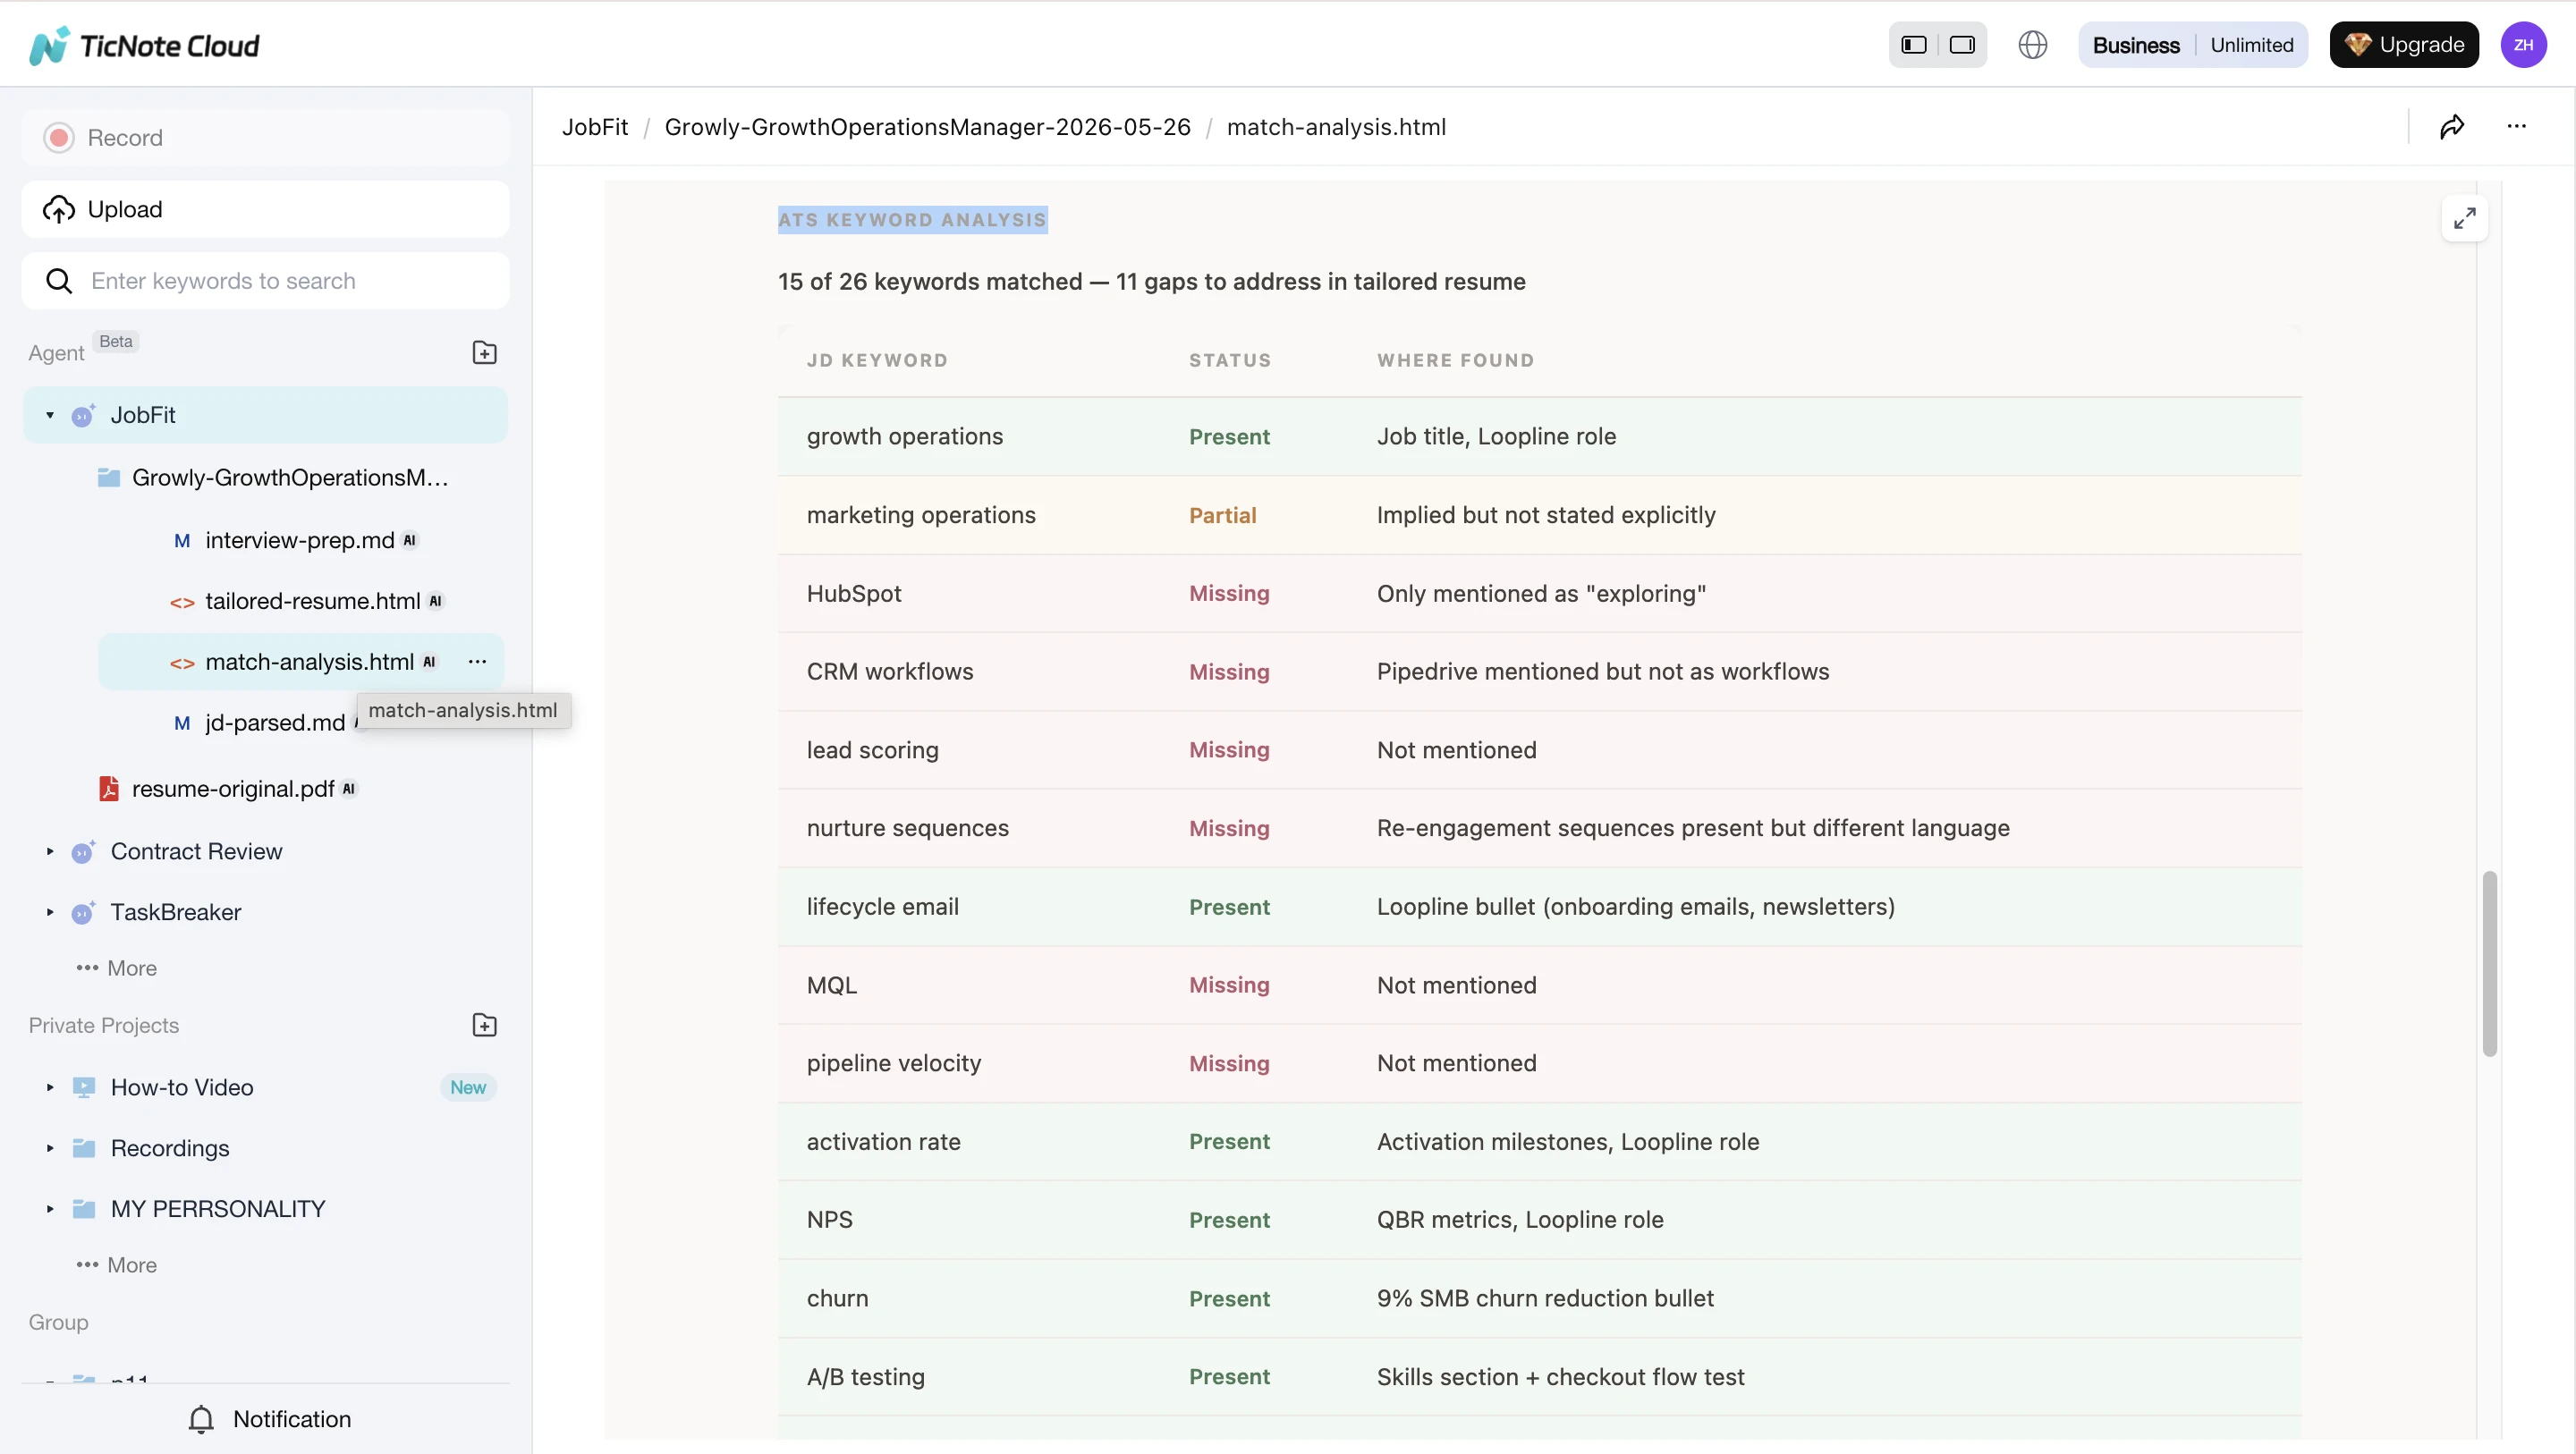Toggle the left sidebar panel layout icon
Screen dimensions: 2576x1454
[x=1914, y=45]
